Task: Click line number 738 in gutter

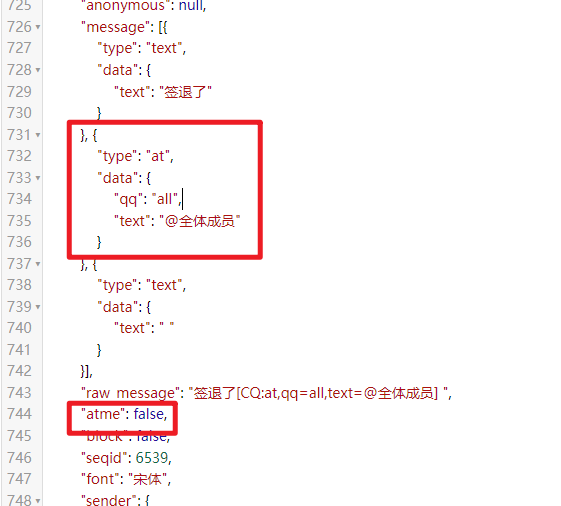Action: [x=19, y=285]
